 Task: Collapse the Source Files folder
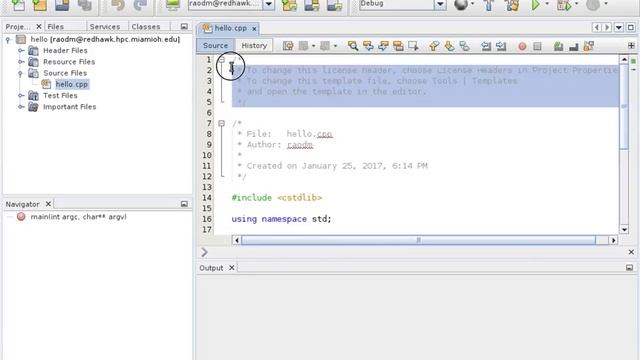[20, 73]
